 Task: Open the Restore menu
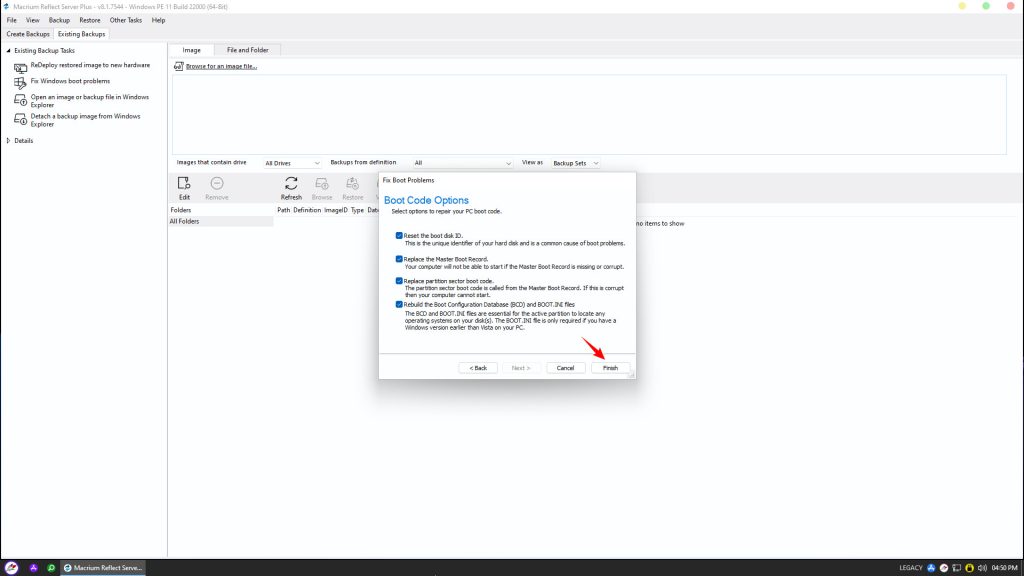click(x=89, y=20)
